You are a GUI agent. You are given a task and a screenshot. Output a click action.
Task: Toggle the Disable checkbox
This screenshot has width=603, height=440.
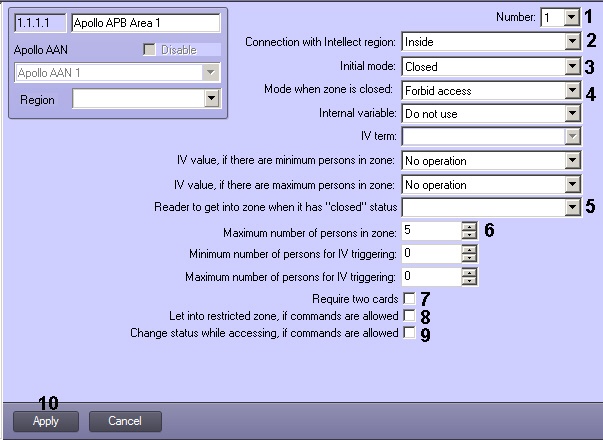coord(149,50)
